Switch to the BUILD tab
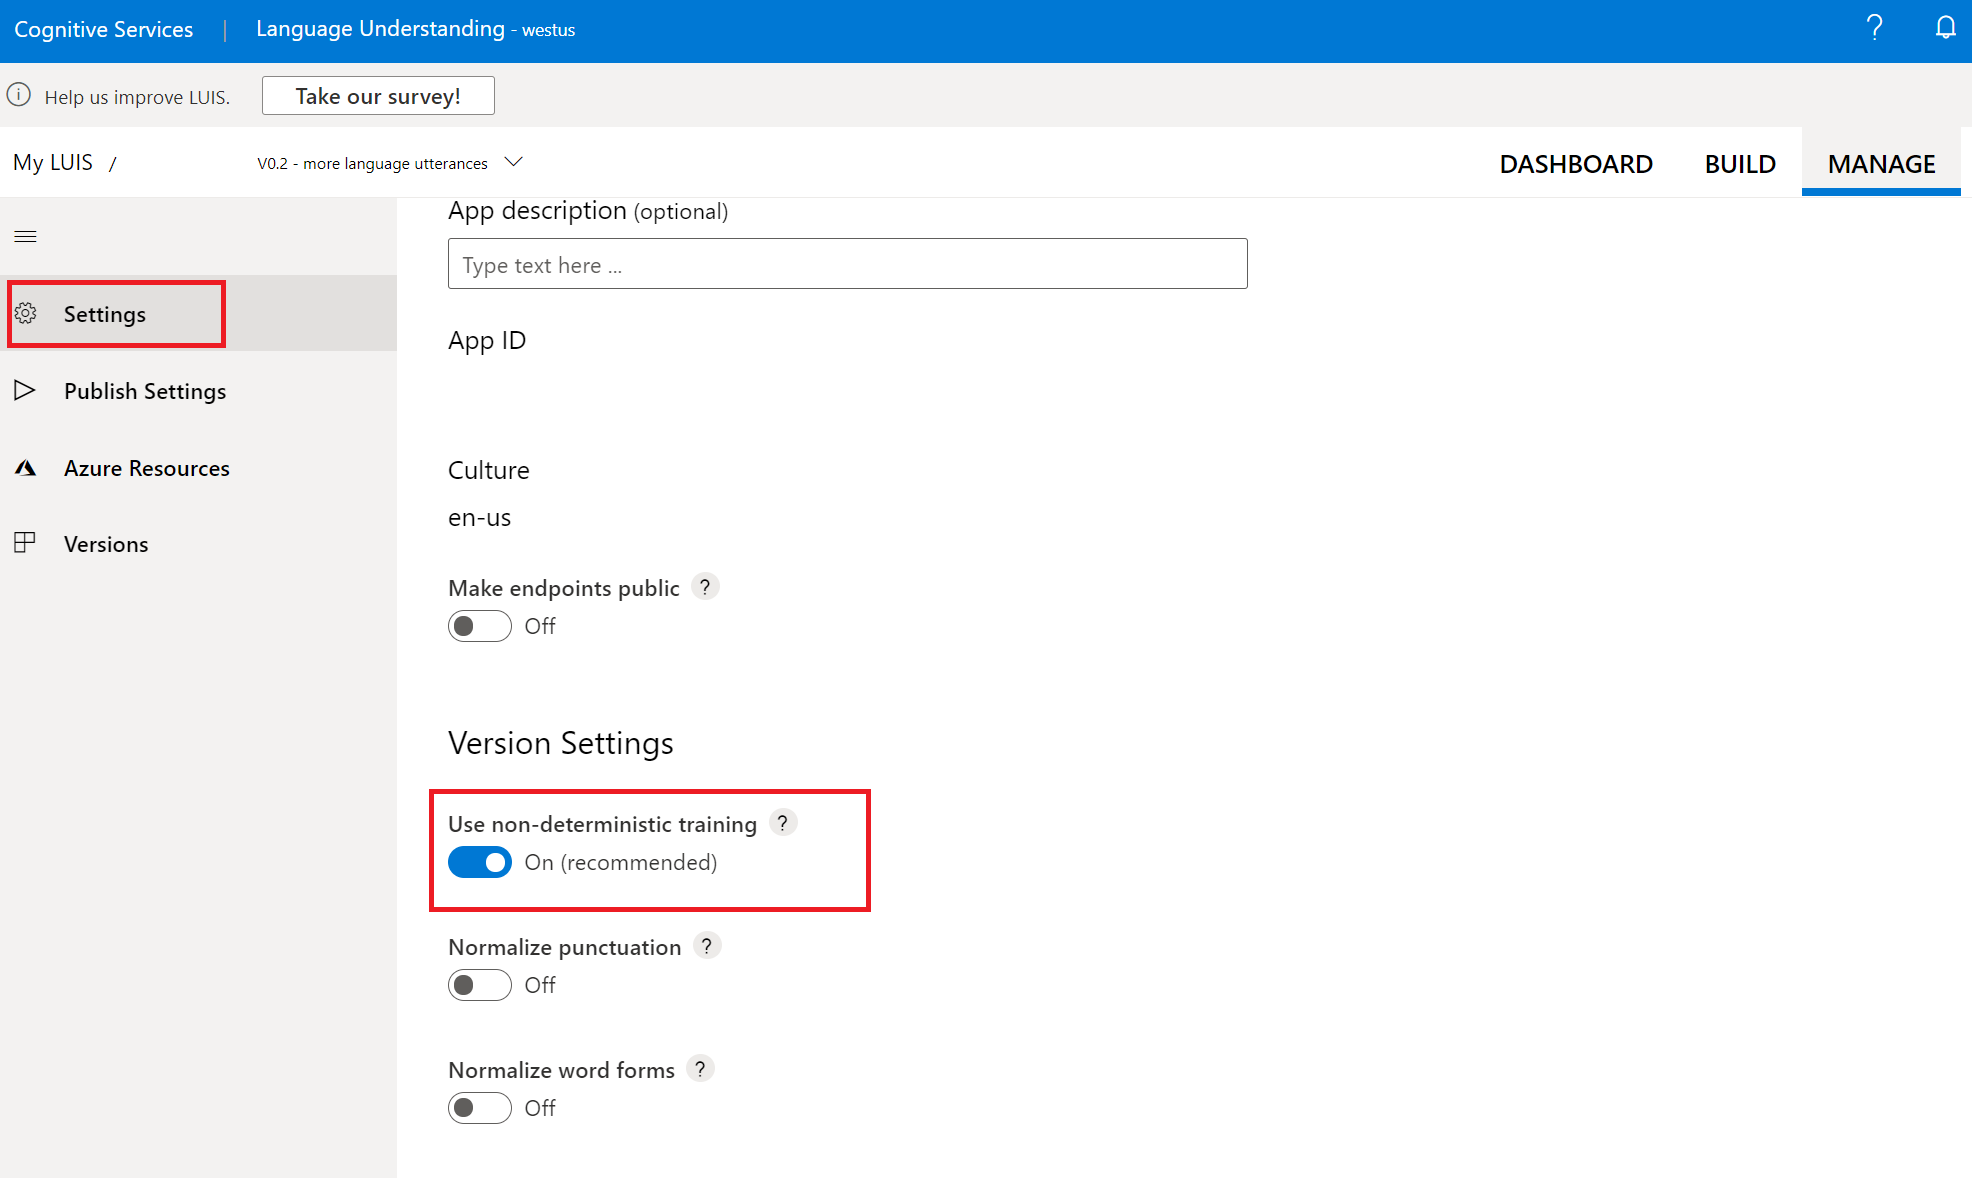This screenshot has width=1972, height=1178. pos(1740,164)
